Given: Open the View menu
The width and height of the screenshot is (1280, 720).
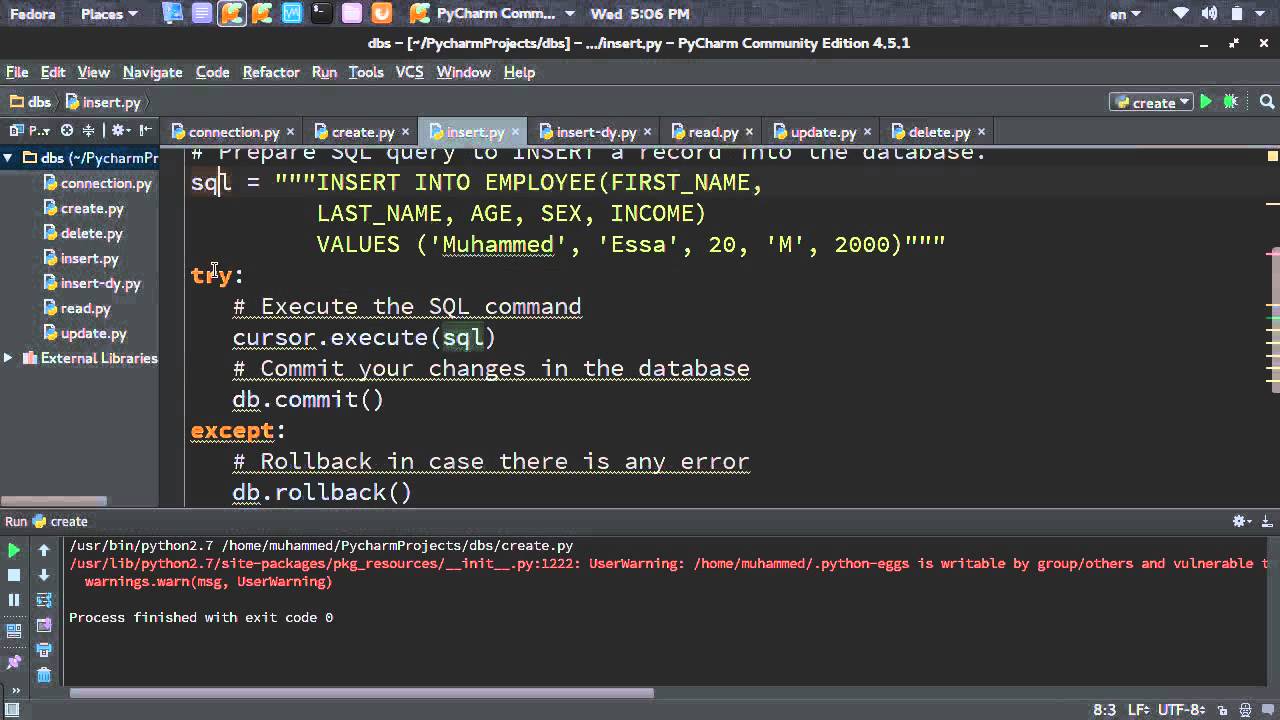Looking at the screenshot, I should [94, 72].
